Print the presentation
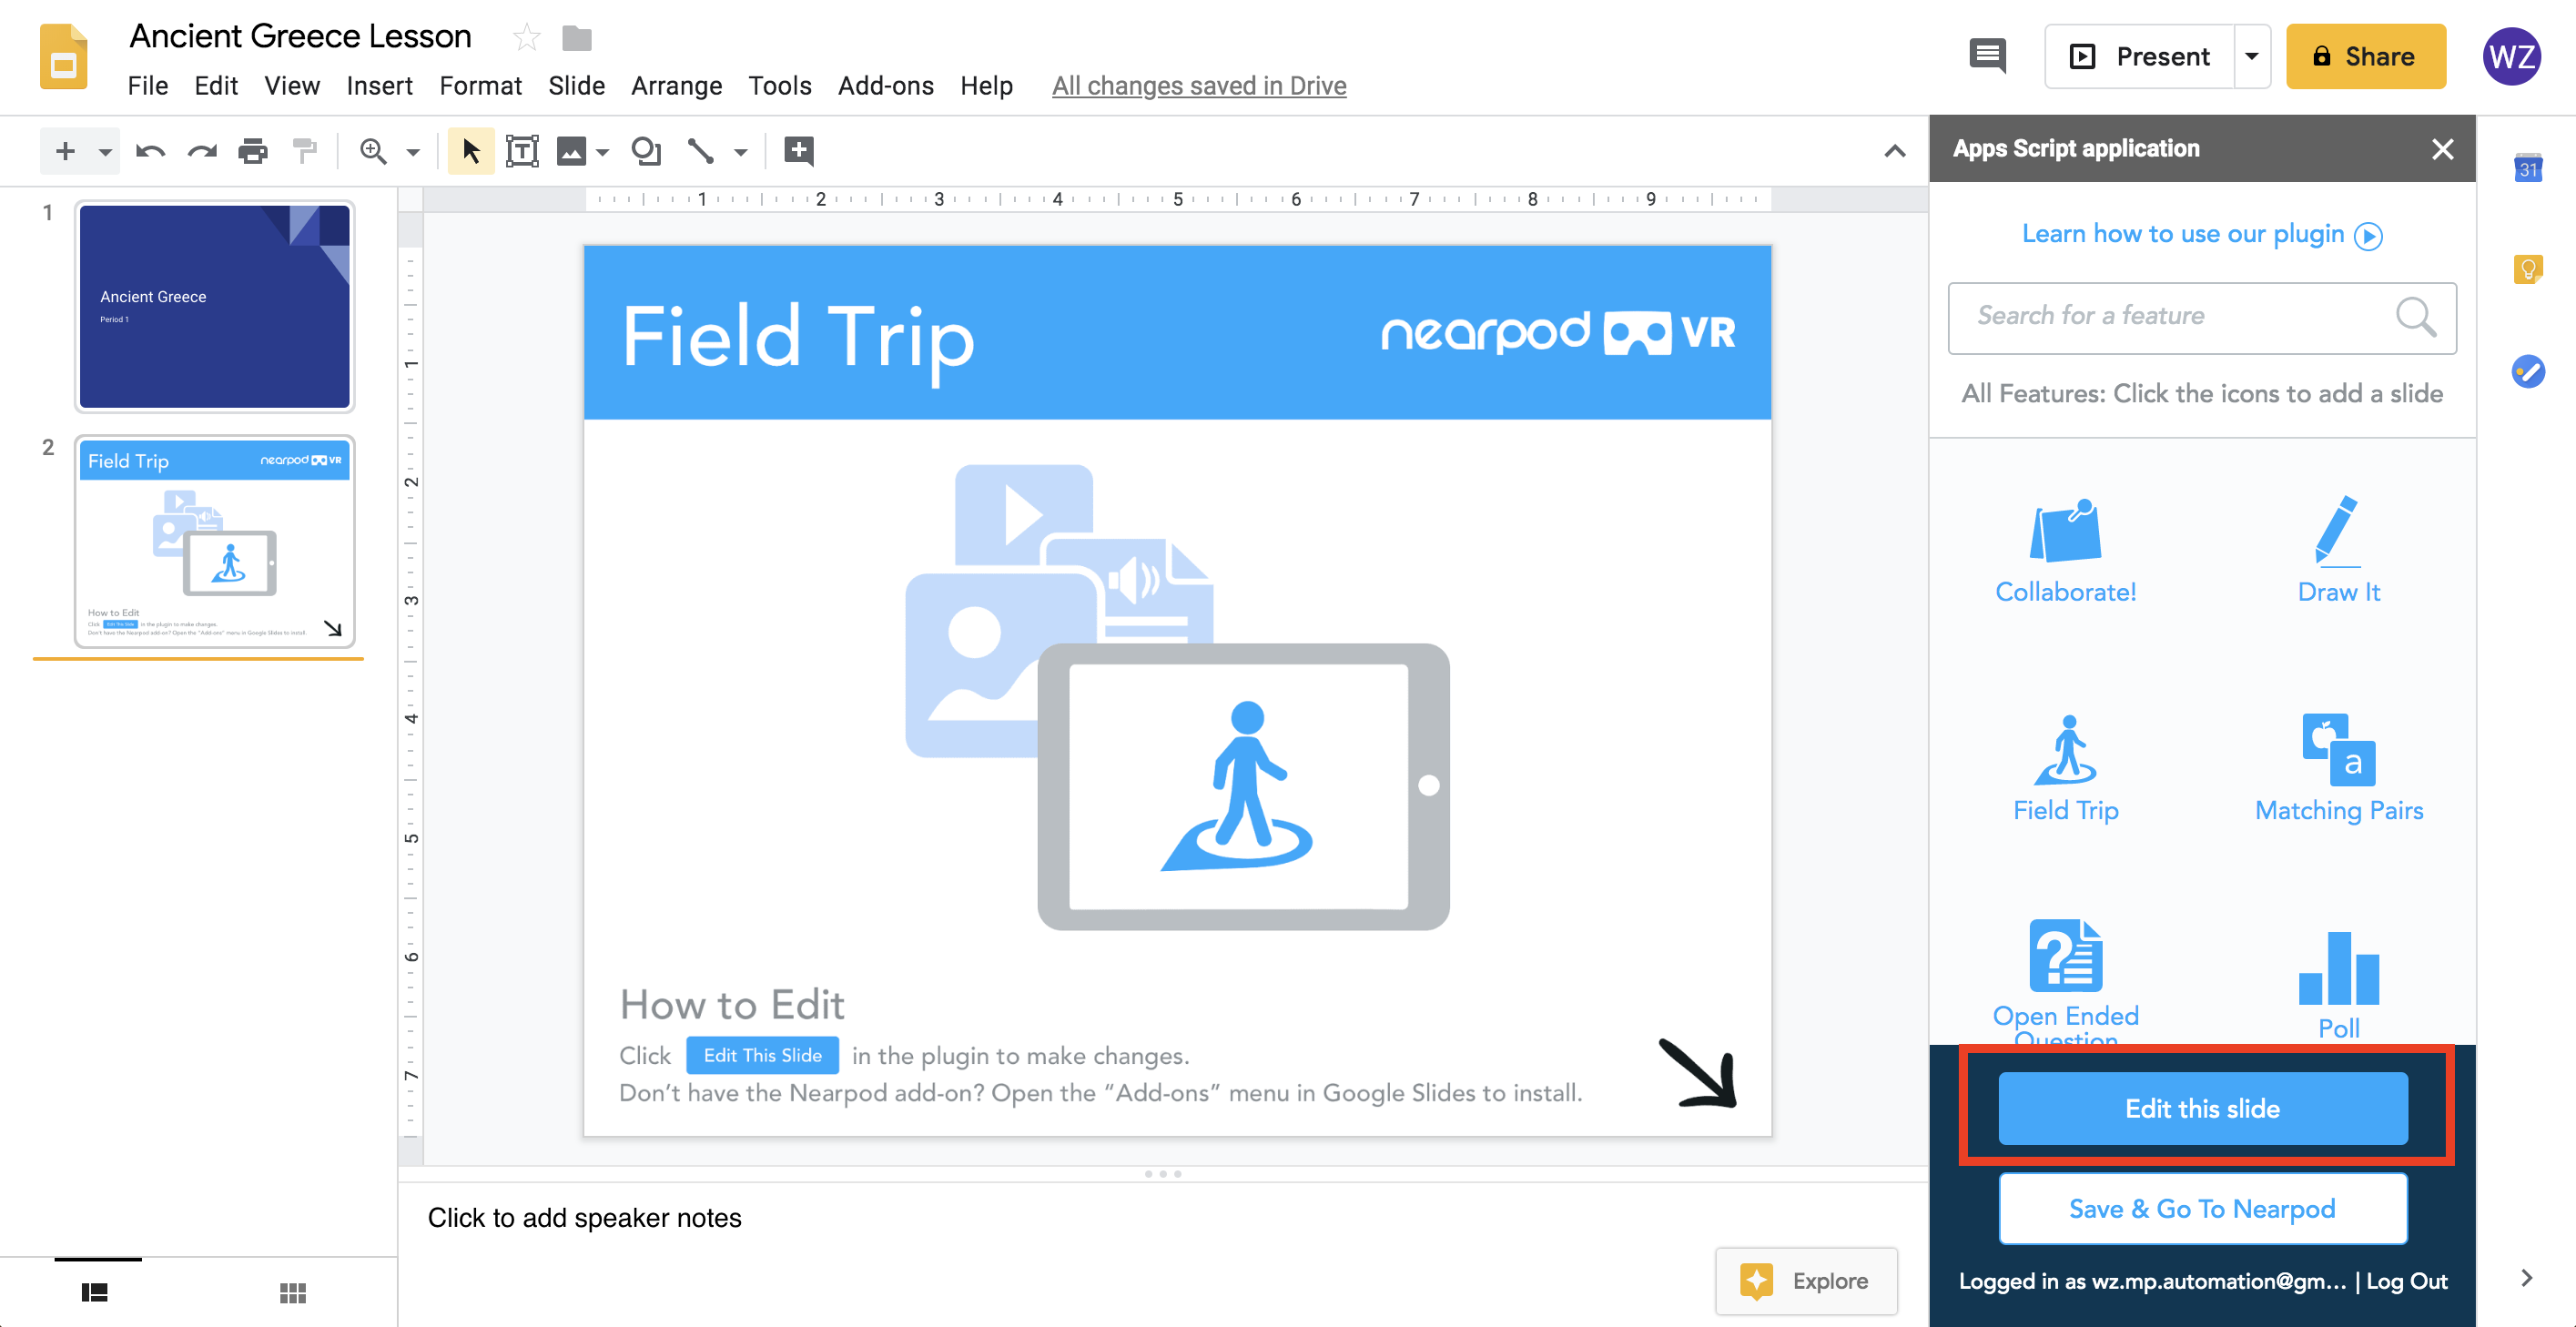The image size is (2576, 1327). pyautogui.click(x=254, y=151)
